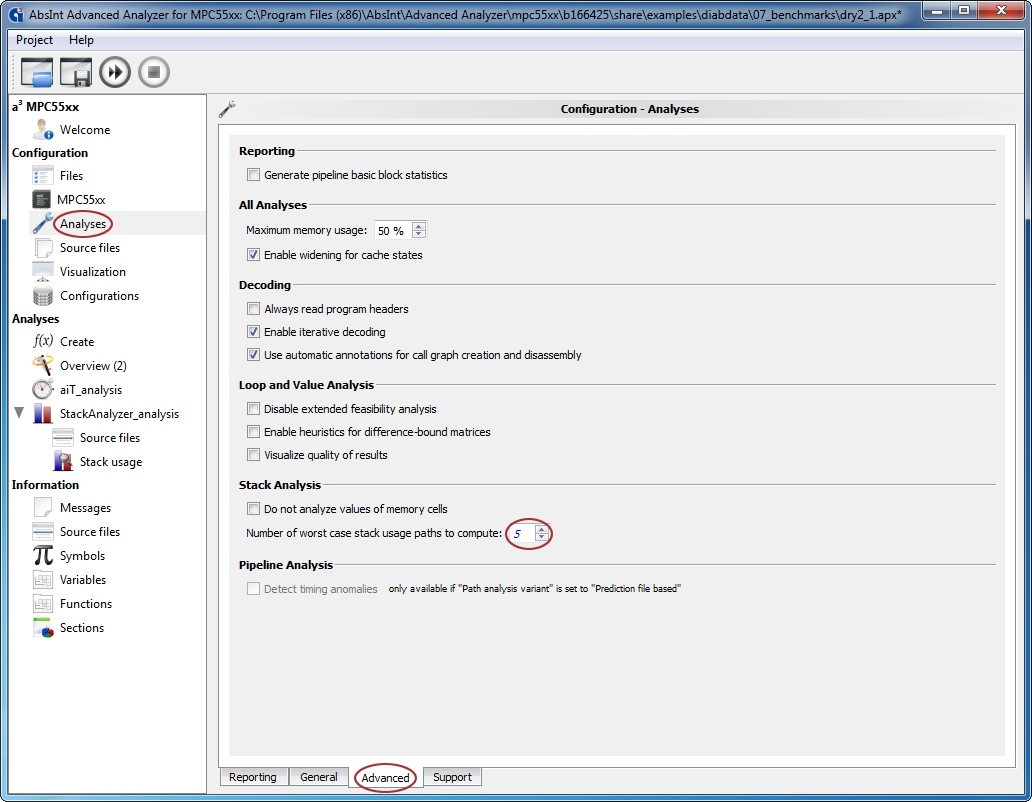Open Welcome page in sidebar

85,130
